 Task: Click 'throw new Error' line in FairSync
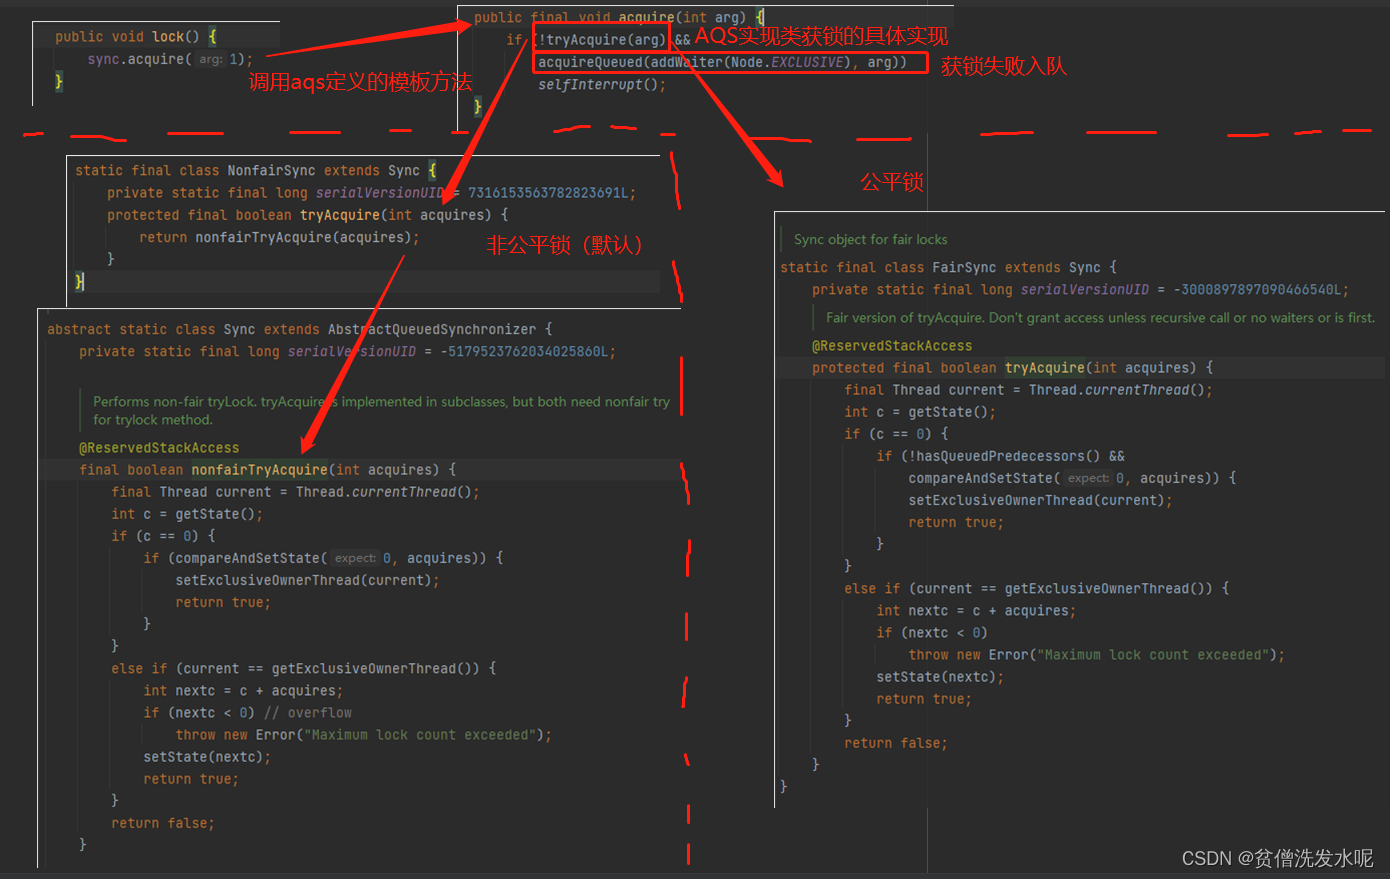[x=1096, y=655]
